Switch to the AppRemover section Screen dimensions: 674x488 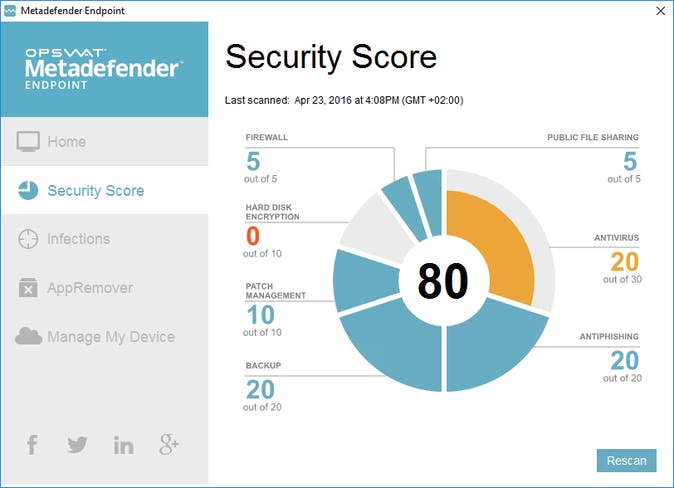point(104,288)
